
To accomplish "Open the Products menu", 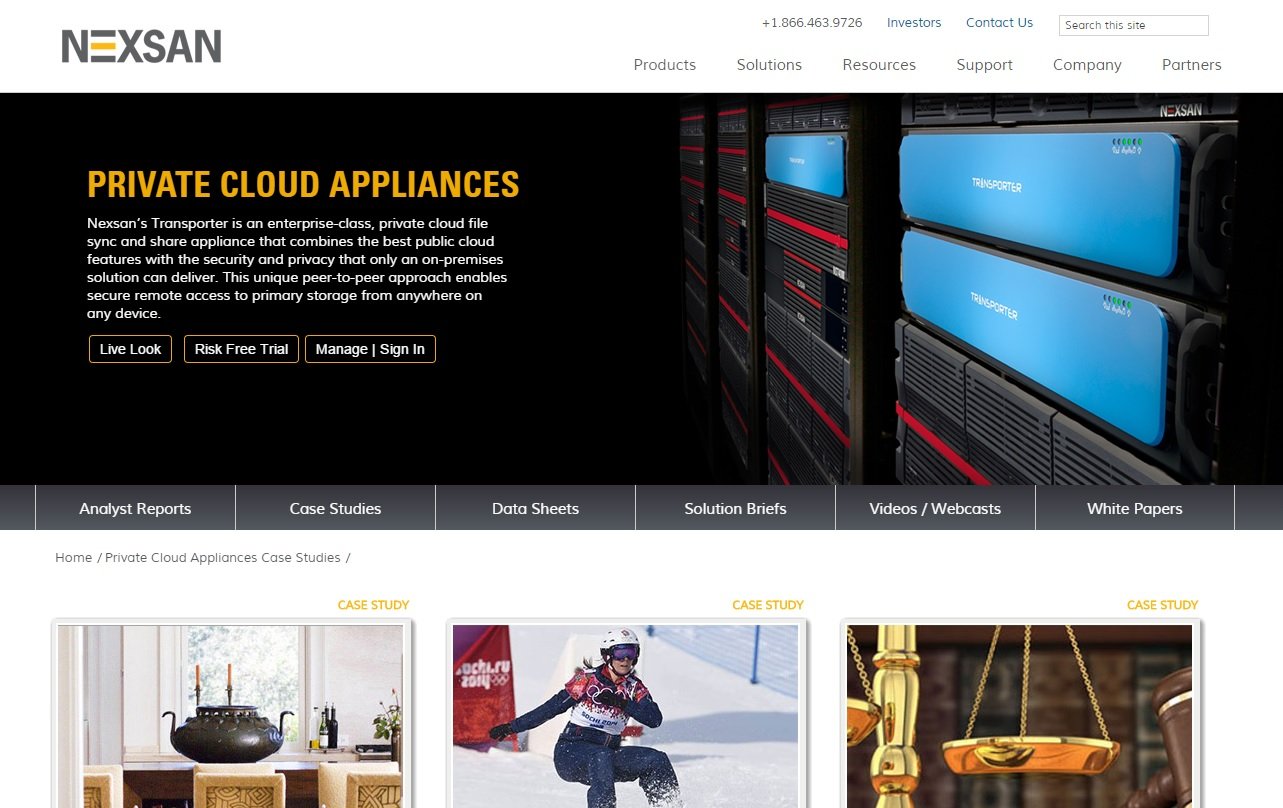I will click(665, 65).
